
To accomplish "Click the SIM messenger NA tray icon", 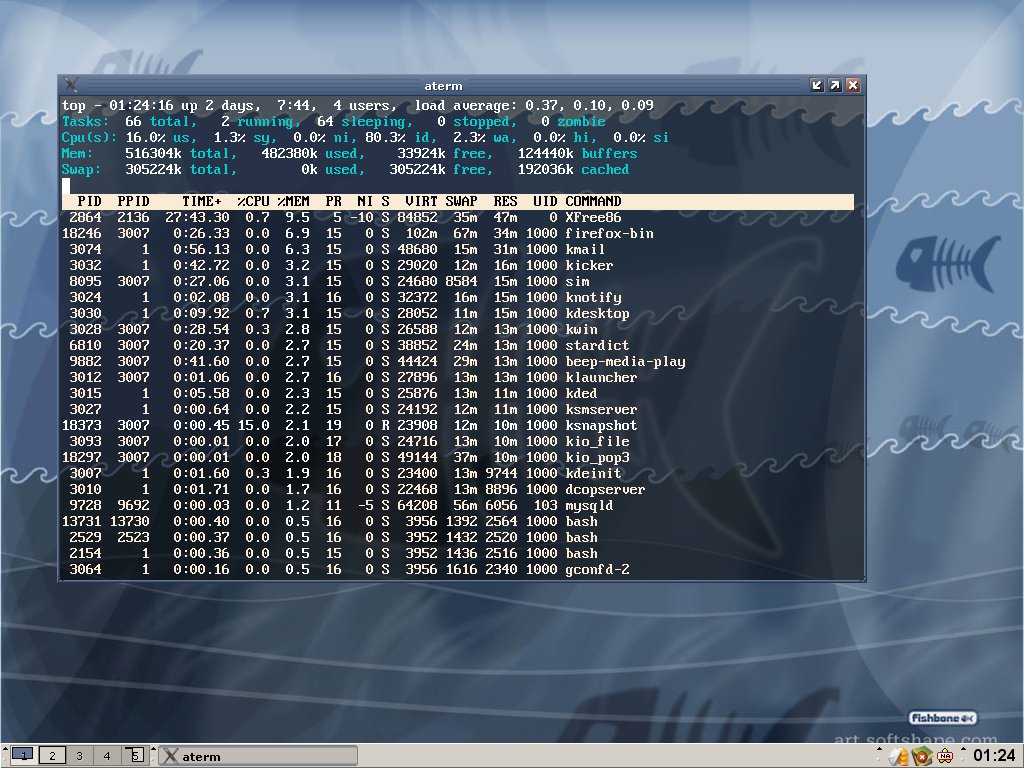I will click(945, 757).
